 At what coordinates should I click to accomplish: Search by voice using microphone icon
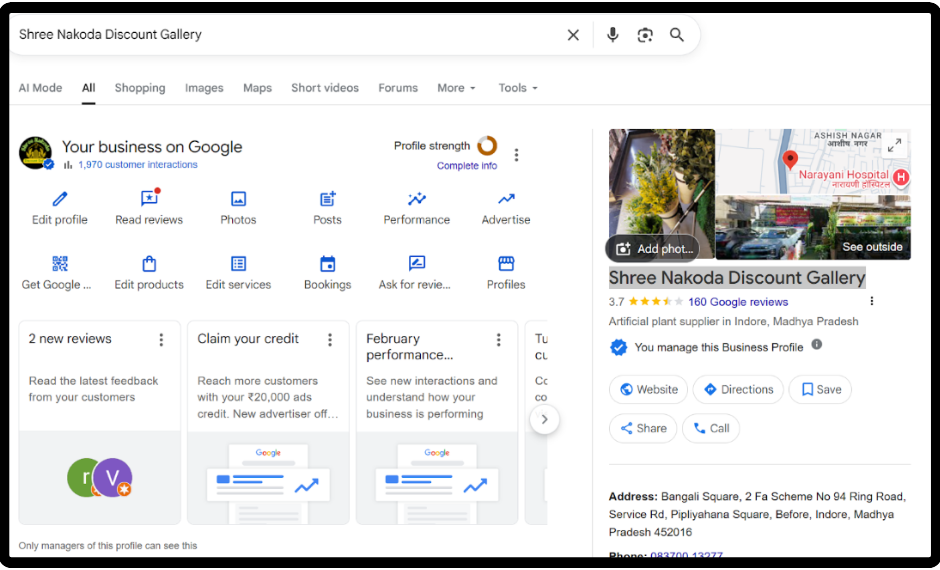pos(613,35)
